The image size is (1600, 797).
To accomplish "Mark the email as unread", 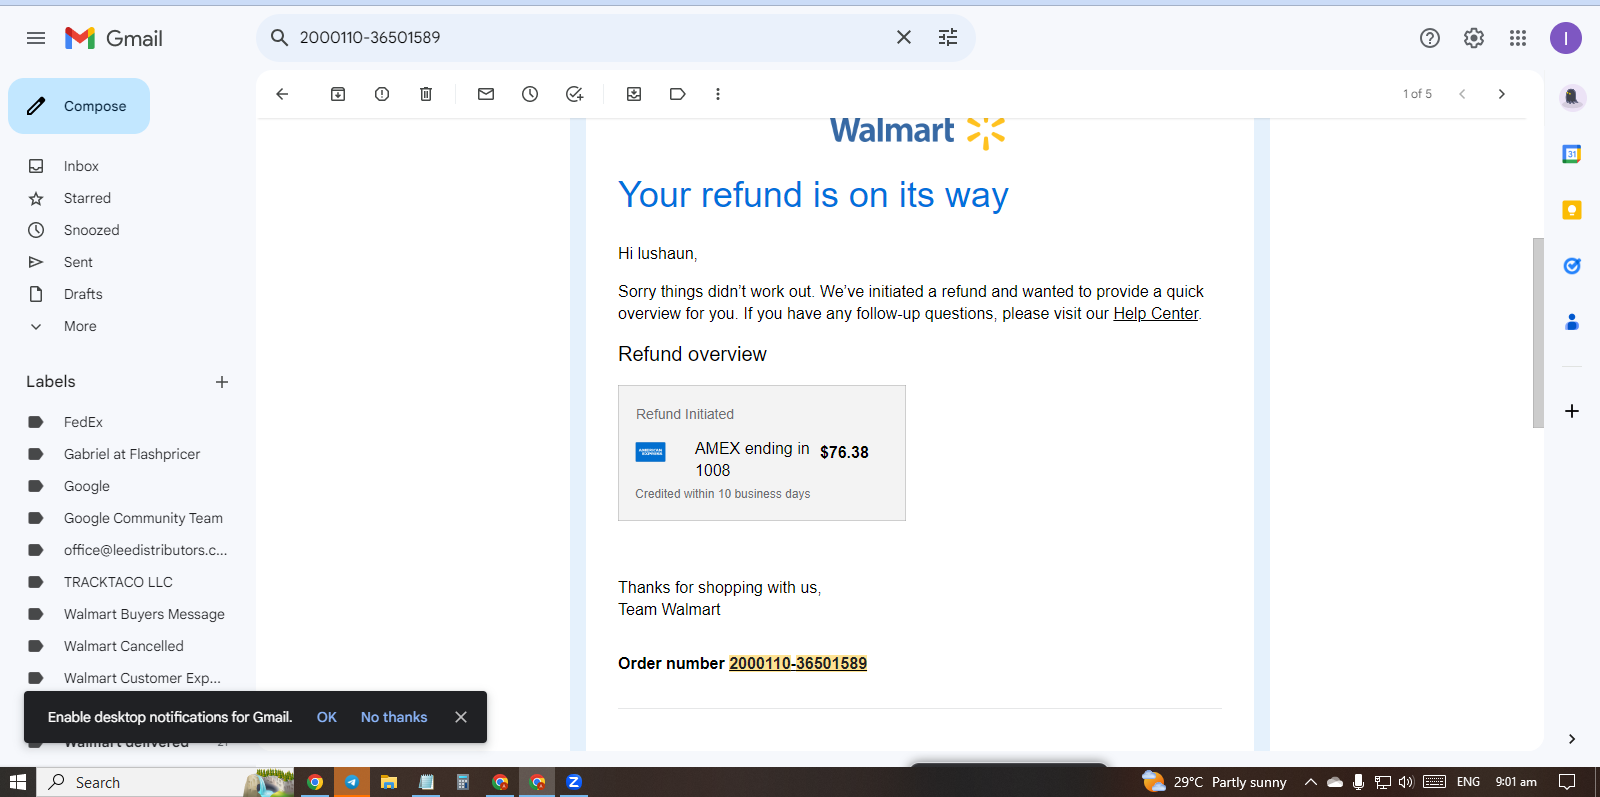I will 486,94.
